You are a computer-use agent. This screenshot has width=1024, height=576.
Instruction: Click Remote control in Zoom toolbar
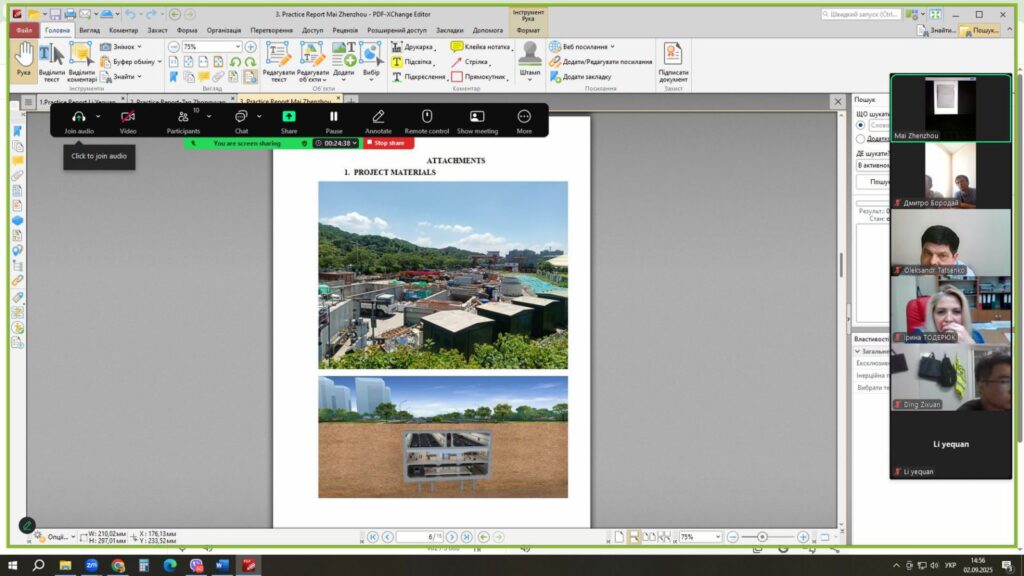click(x=426, y=121)
